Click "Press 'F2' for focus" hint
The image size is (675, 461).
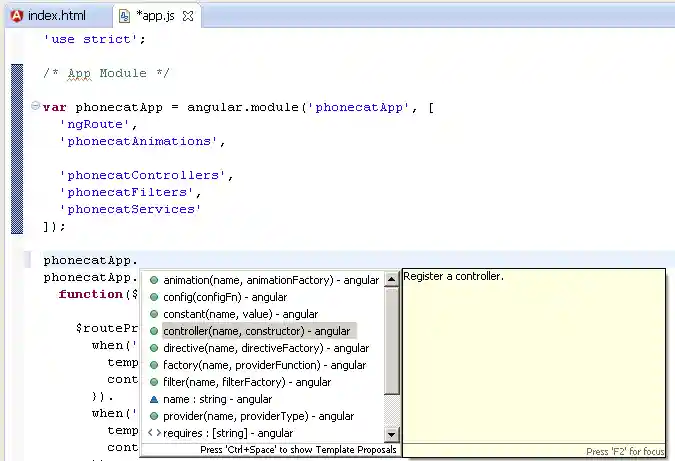point(625,452)
